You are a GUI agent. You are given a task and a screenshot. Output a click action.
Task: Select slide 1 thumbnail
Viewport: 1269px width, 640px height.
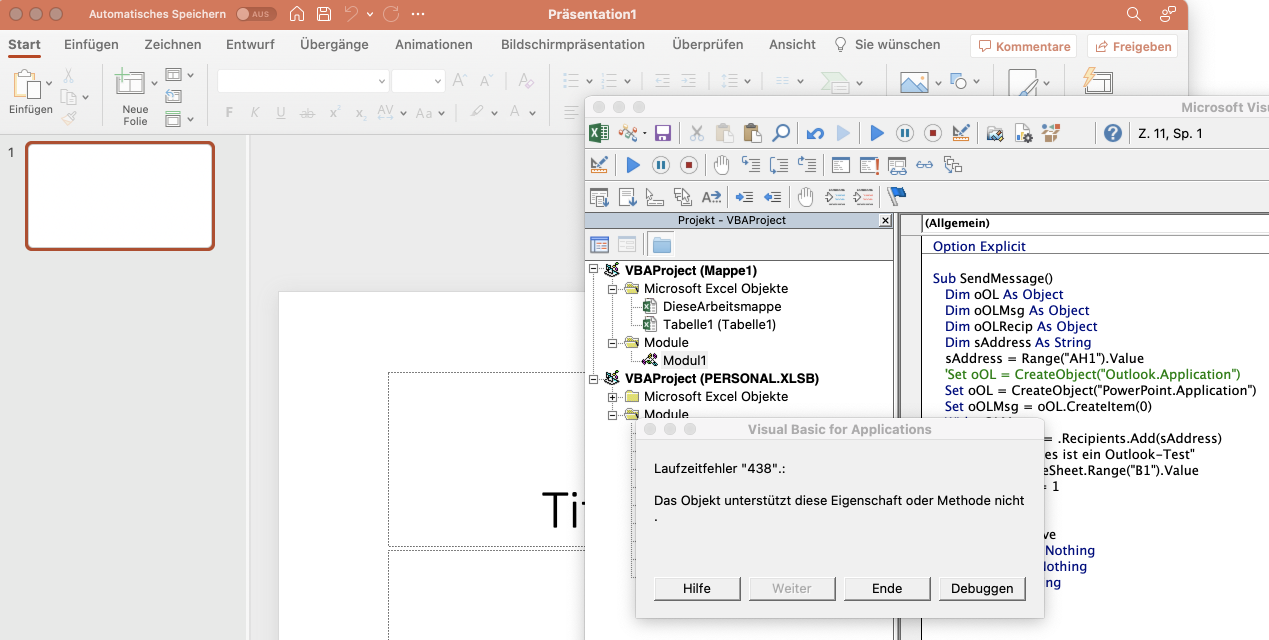(120, 195)
